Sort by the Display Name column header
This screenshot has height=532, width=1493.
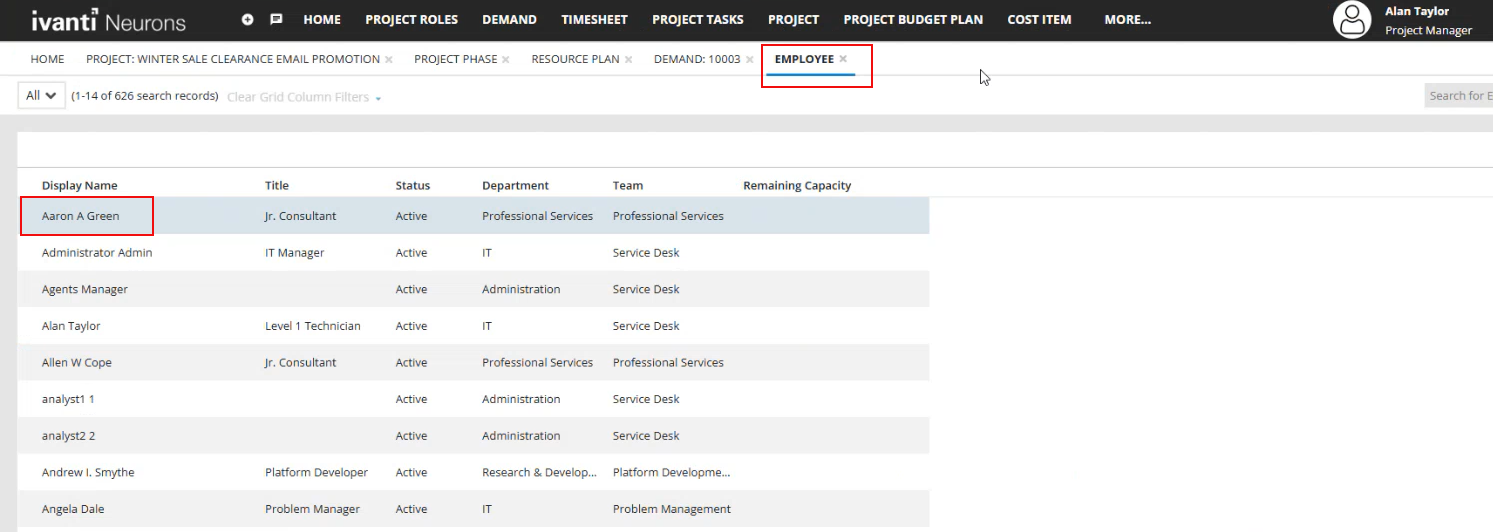[79, 185]
